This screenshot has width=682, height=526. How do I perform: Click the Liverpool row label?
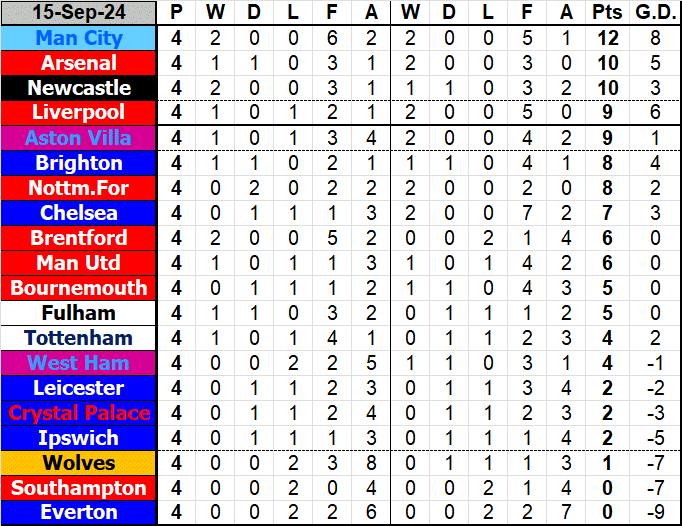tap(79, 113)
